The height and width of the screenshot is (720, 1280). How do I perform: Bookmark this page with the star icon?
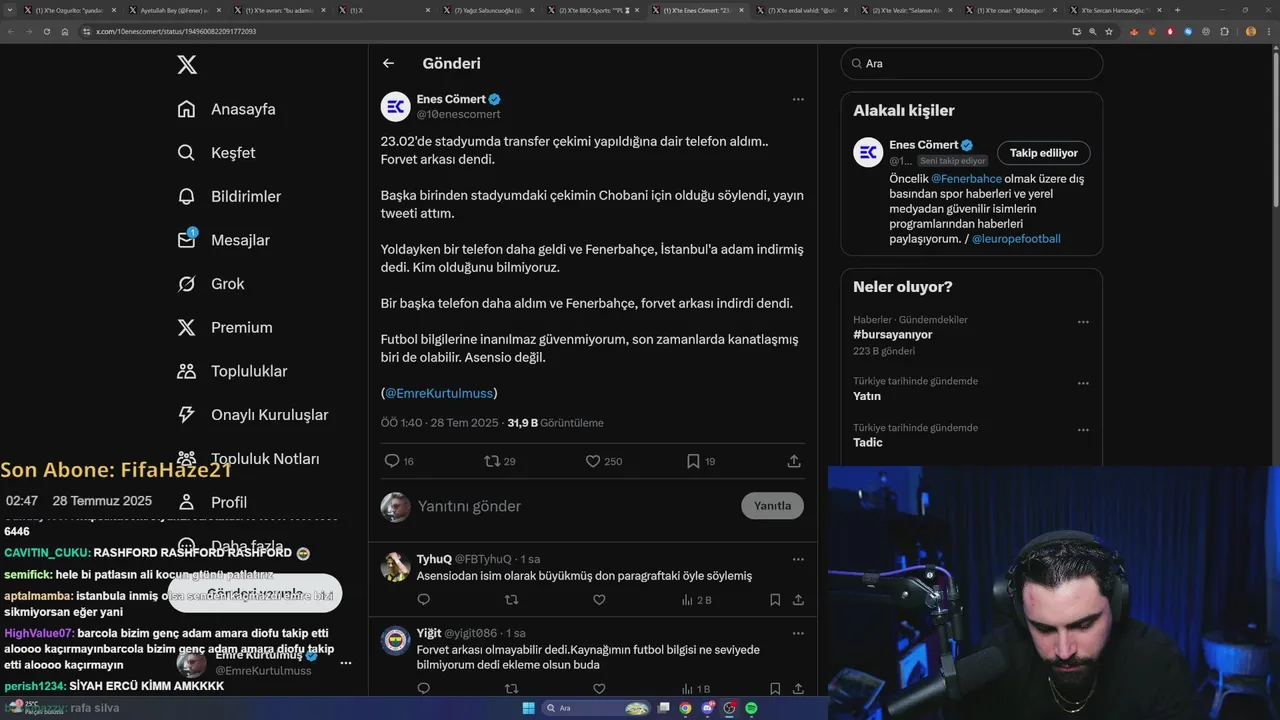click(1109, 32)
